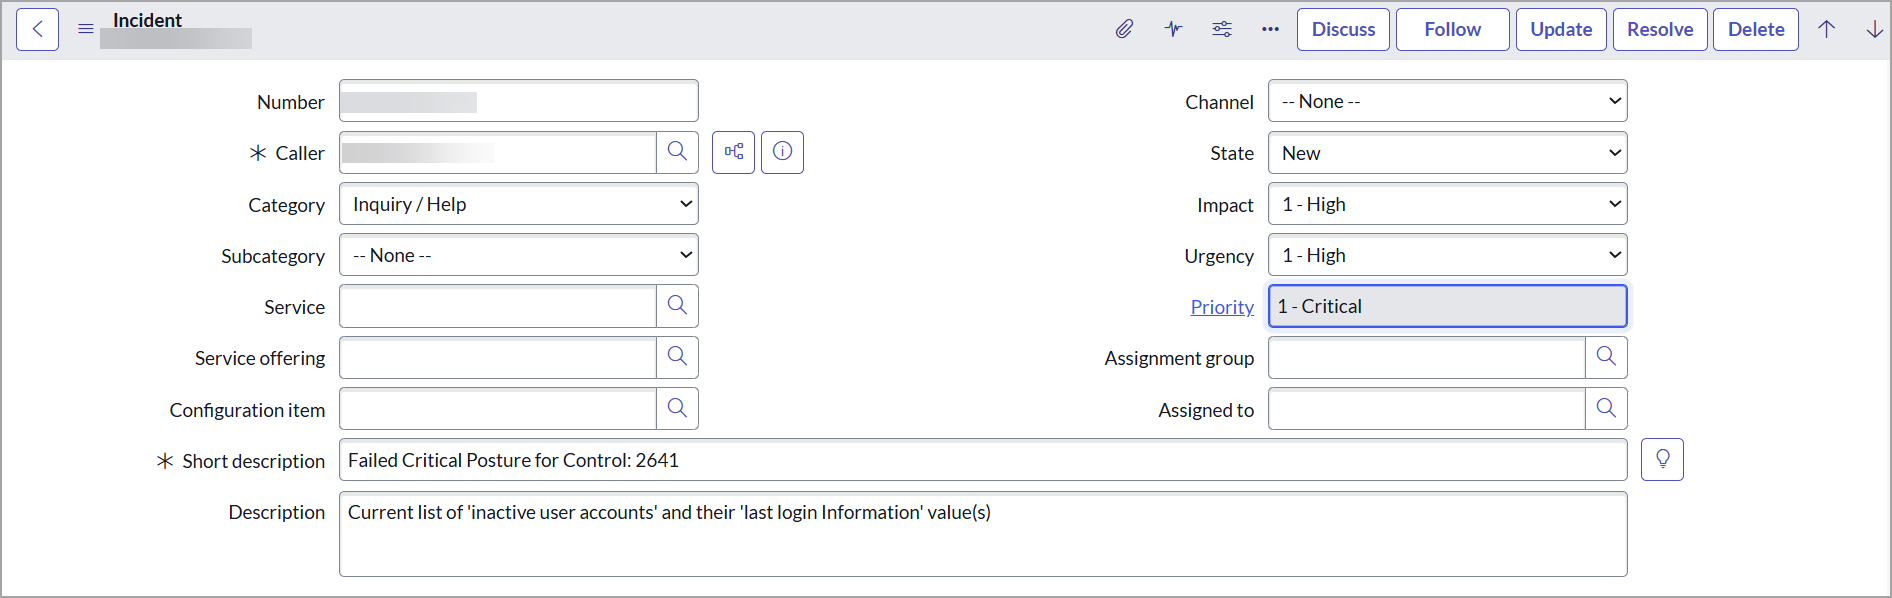Click the Discuss button
The width and height of the screenshot is (1892, 598).
(x=1343, y=29)
